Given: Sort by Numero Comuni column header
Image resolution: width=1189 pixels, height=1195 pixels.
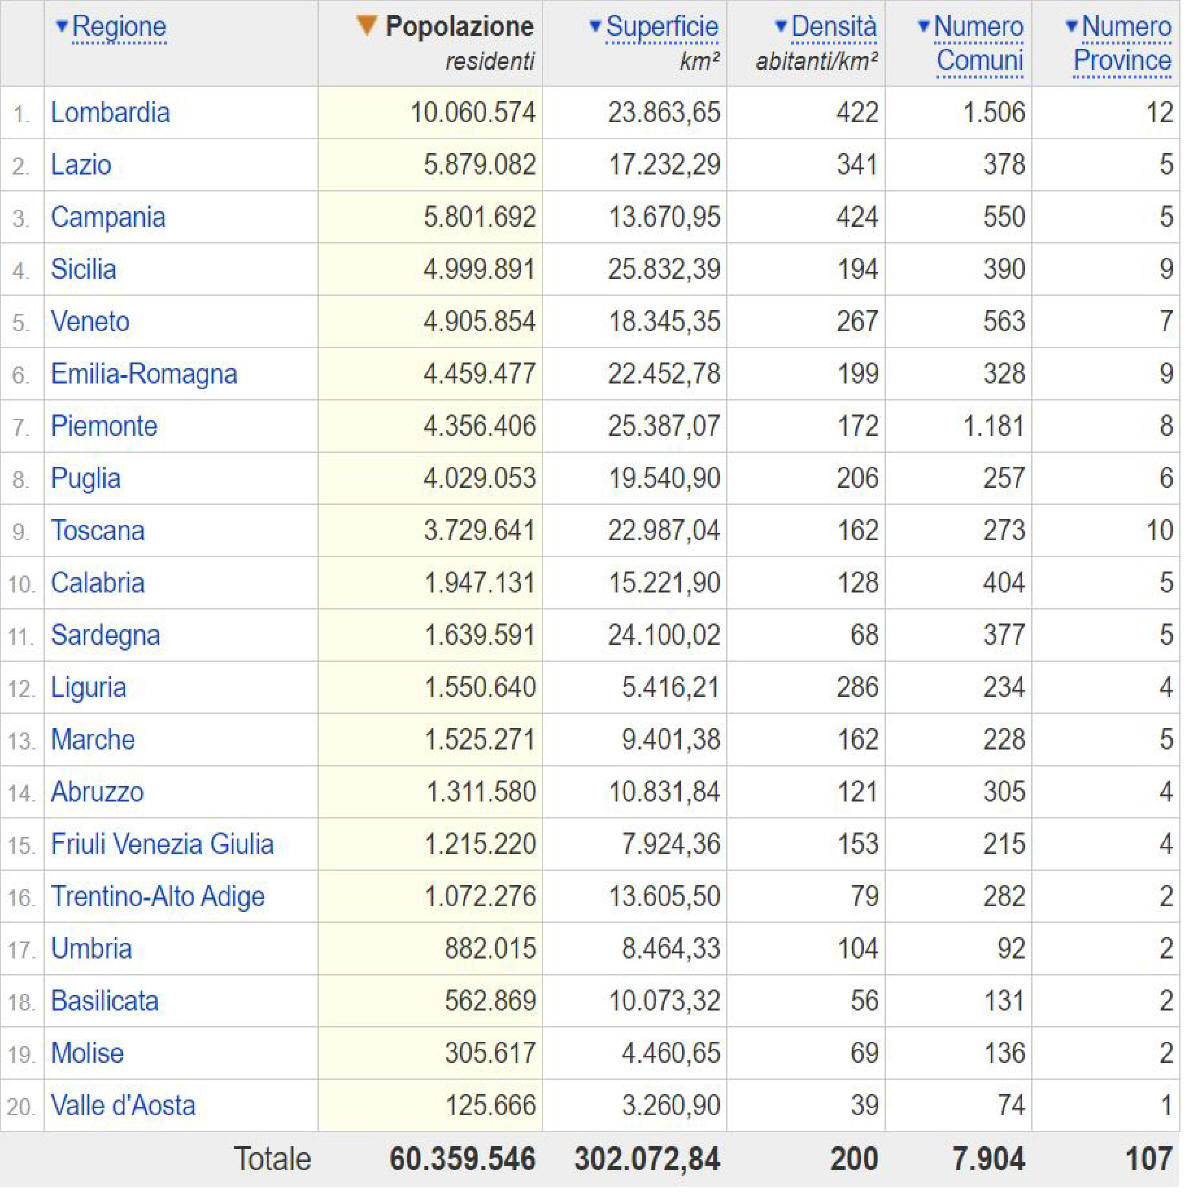Looking at the screenshot, I should pyautogui.click(x=979, y=43).
